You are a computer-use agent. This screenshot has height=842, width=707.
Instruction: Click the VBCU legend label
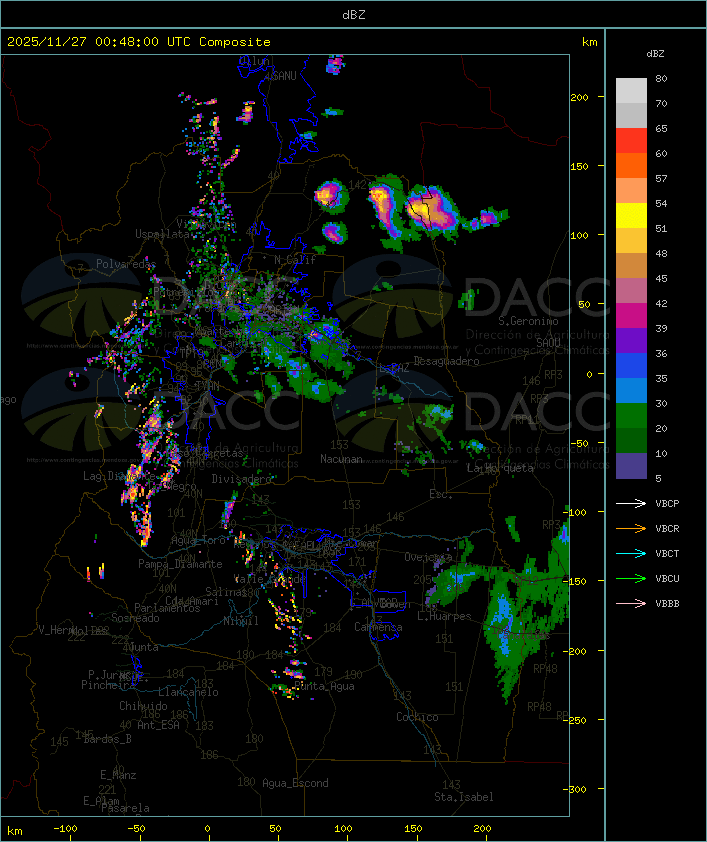pos(667,578)
